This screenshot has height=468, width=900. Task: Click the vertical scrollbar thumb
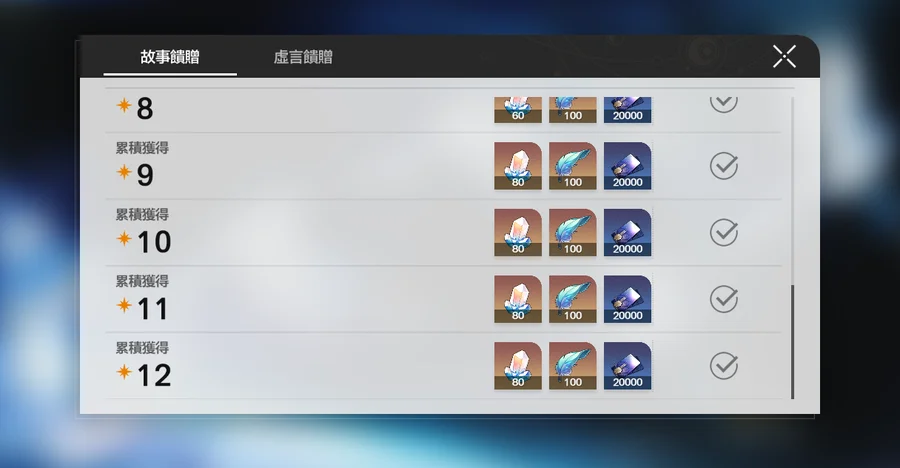793,341
